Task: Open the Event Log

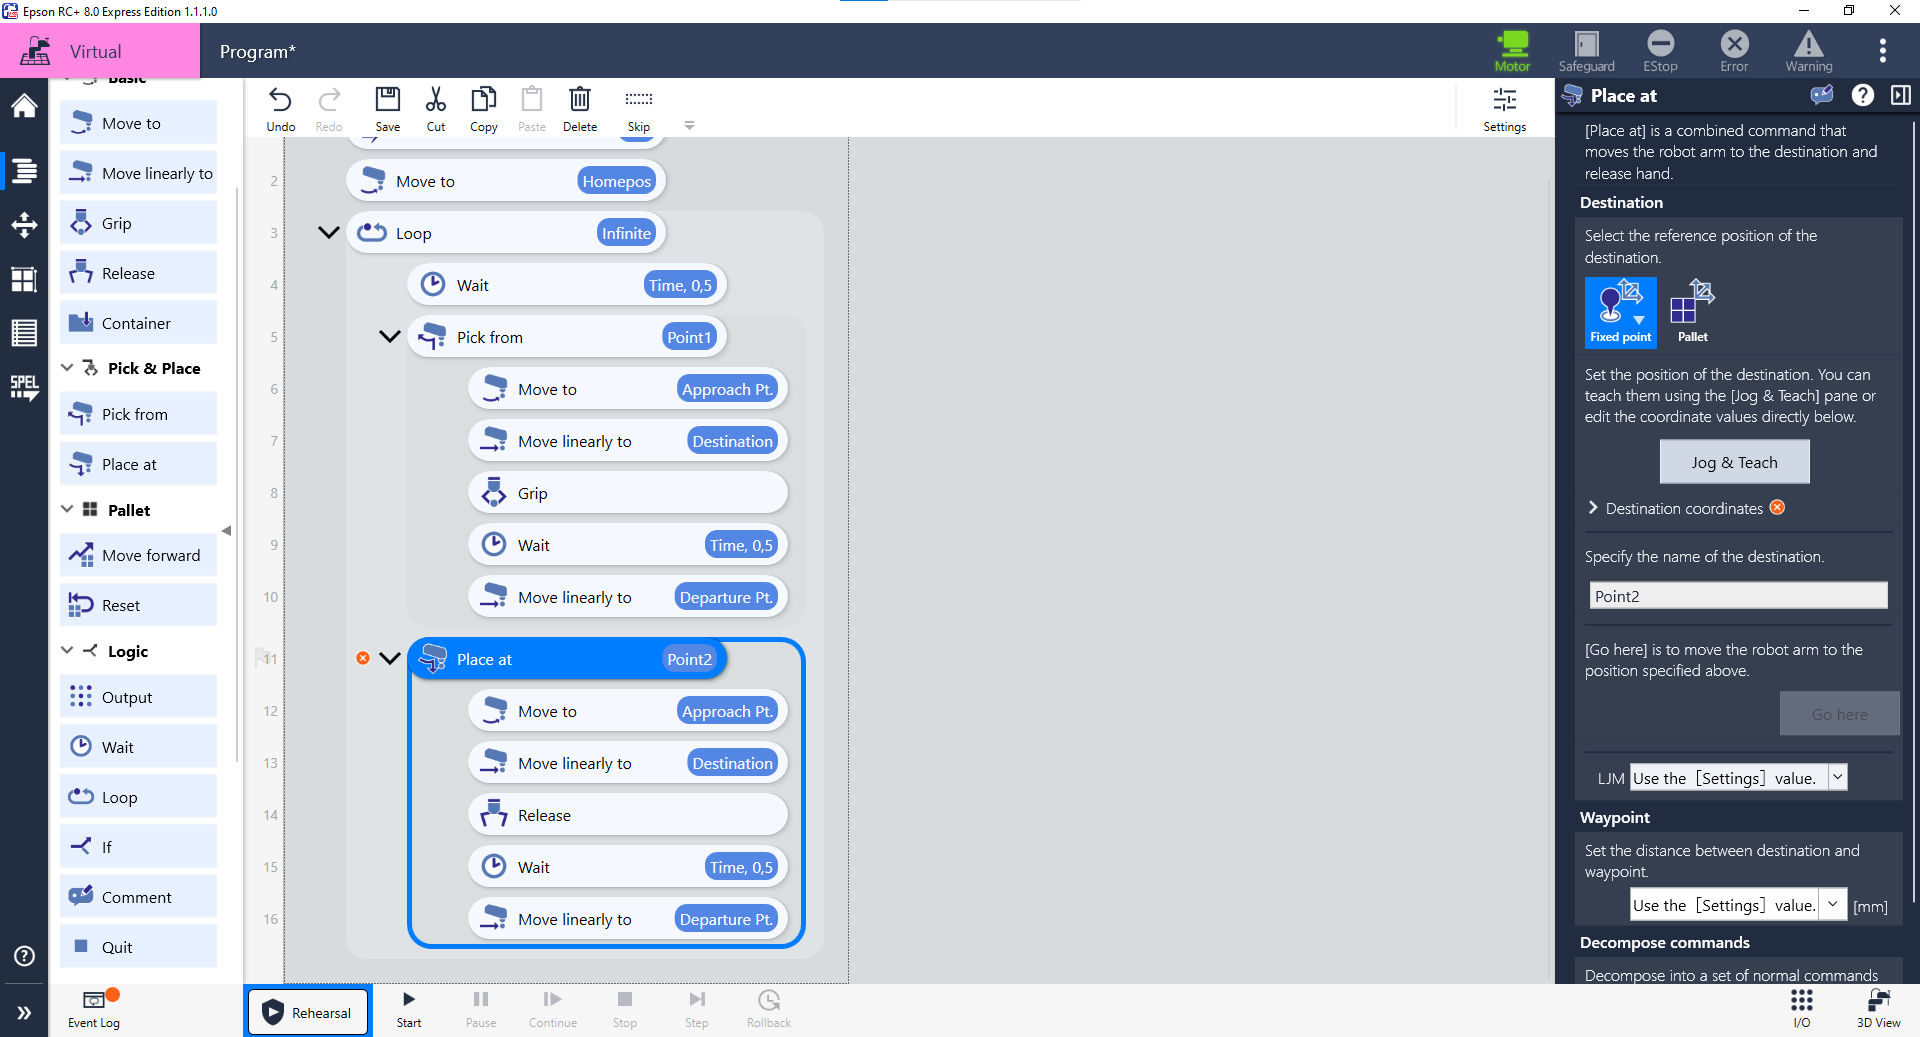Action: pos(94,1009)
